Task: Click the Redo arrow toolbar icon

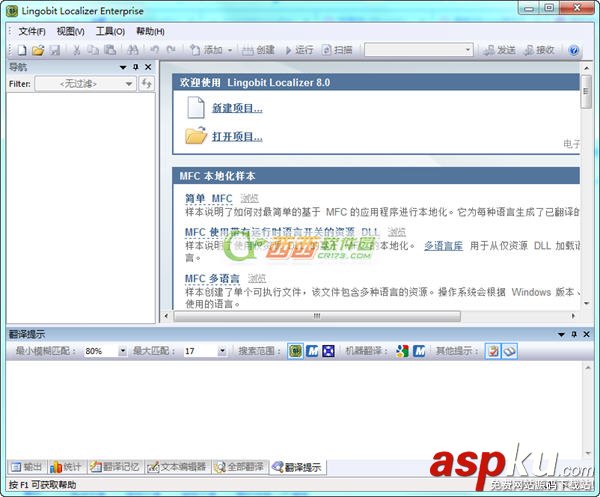Action: pos(171,50)
